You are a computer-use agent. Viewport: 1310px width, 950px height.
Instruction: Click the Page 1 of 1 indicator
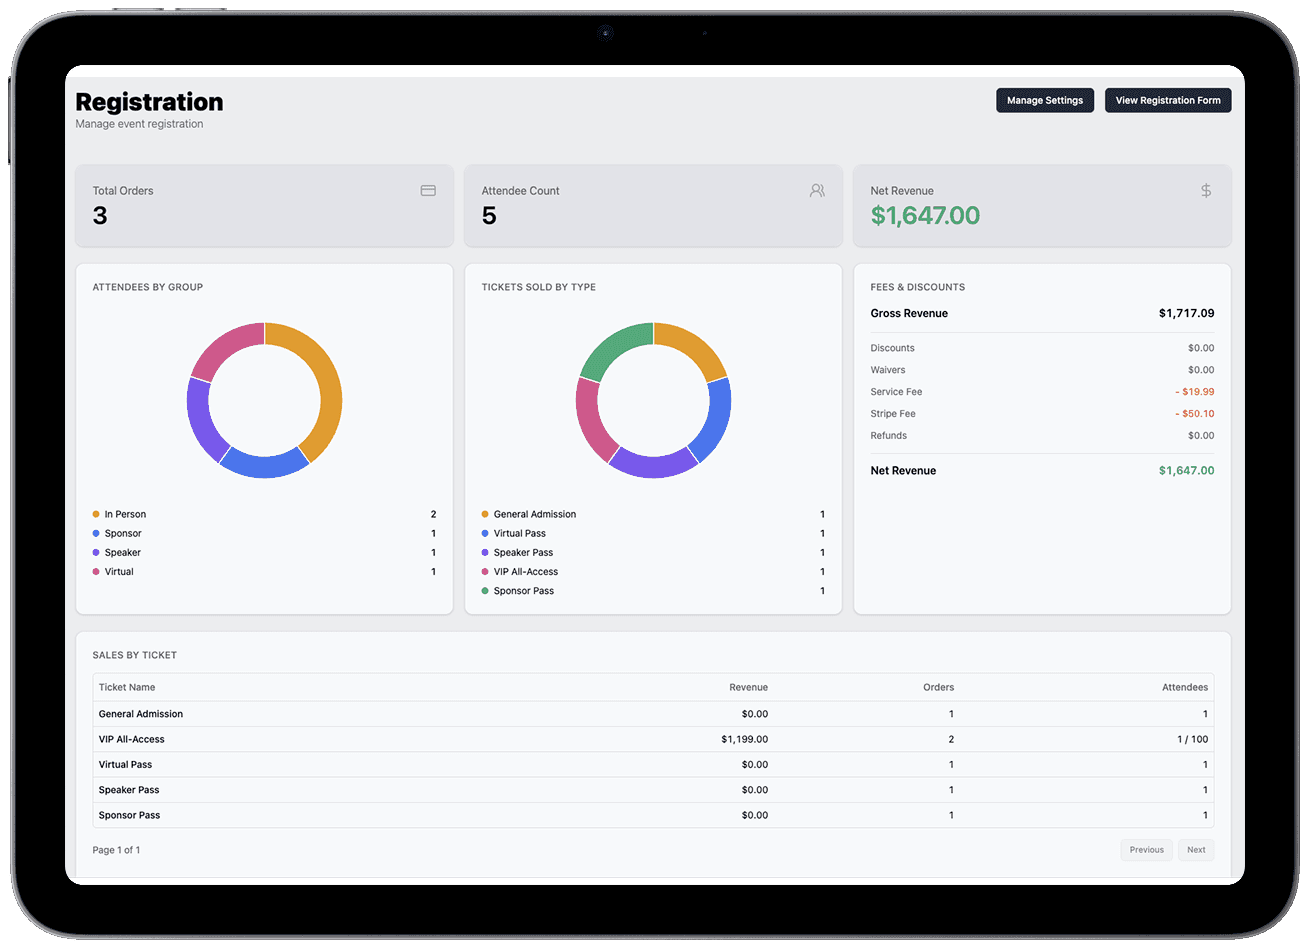(116, 850)
